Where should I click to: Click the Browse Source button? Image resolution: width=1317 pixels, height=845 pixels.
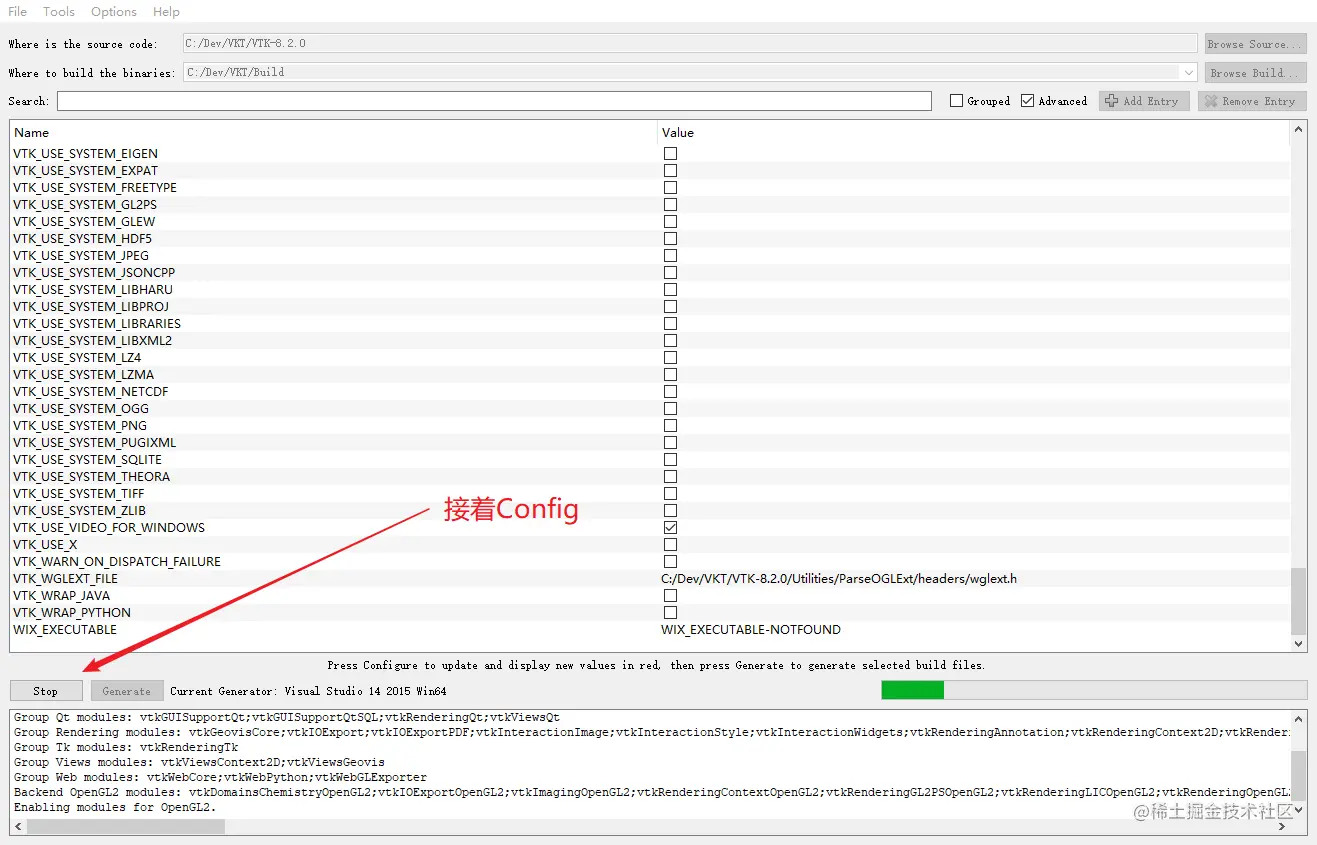pos(1255,44)
